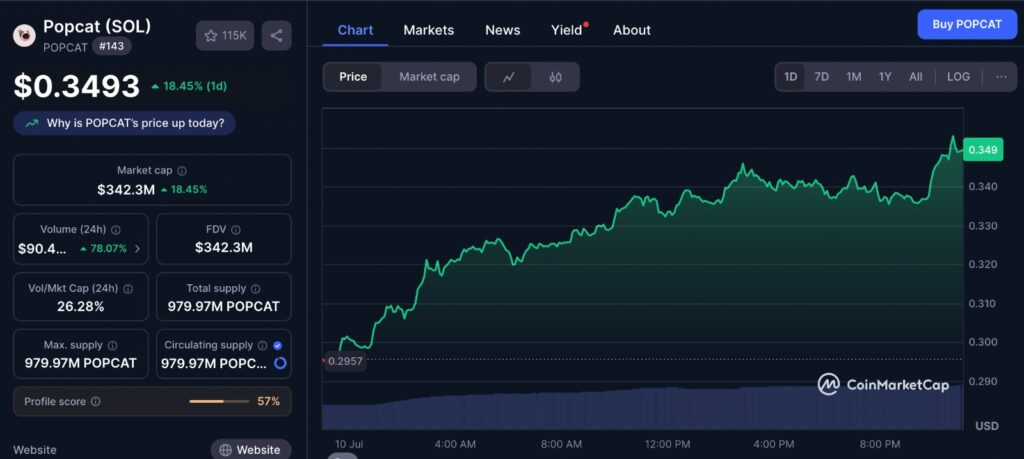The width and height of the screenshot is (1024, 459).
Task: Select the Market cap view toggle
Action: pos(429,77)
